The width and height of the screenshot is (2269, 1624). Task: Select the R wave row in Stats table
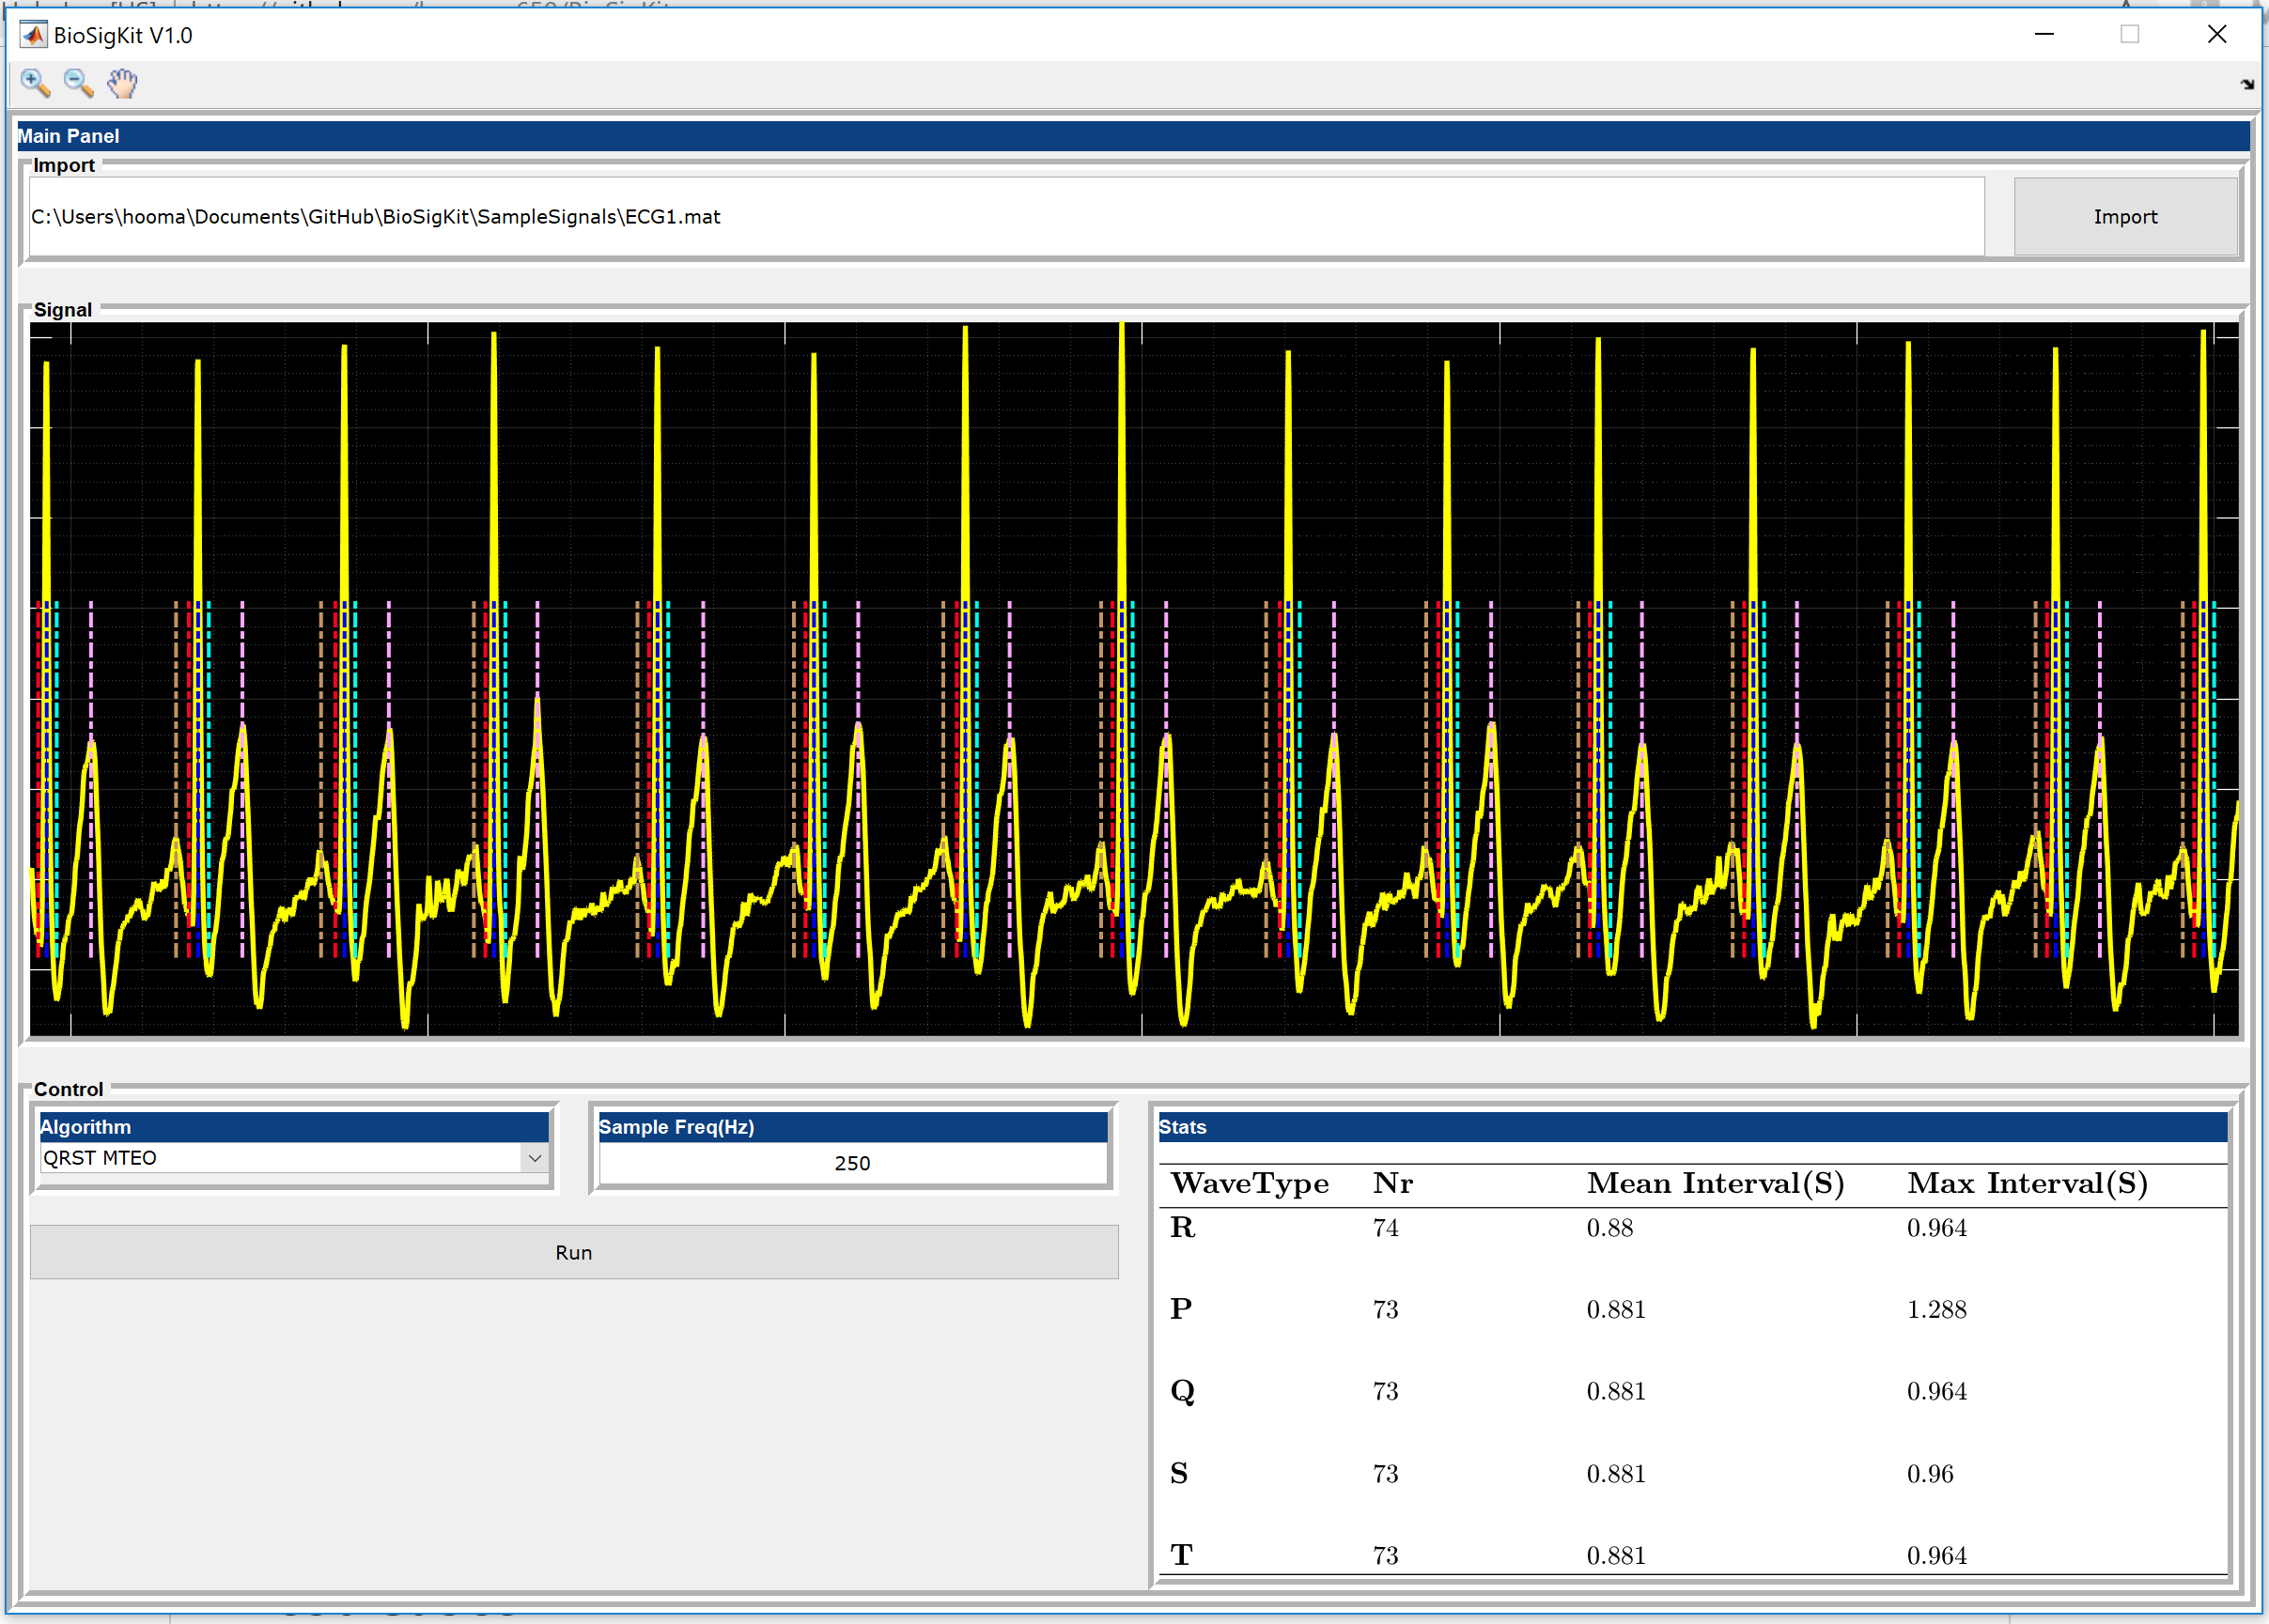click(1182, 1228)
